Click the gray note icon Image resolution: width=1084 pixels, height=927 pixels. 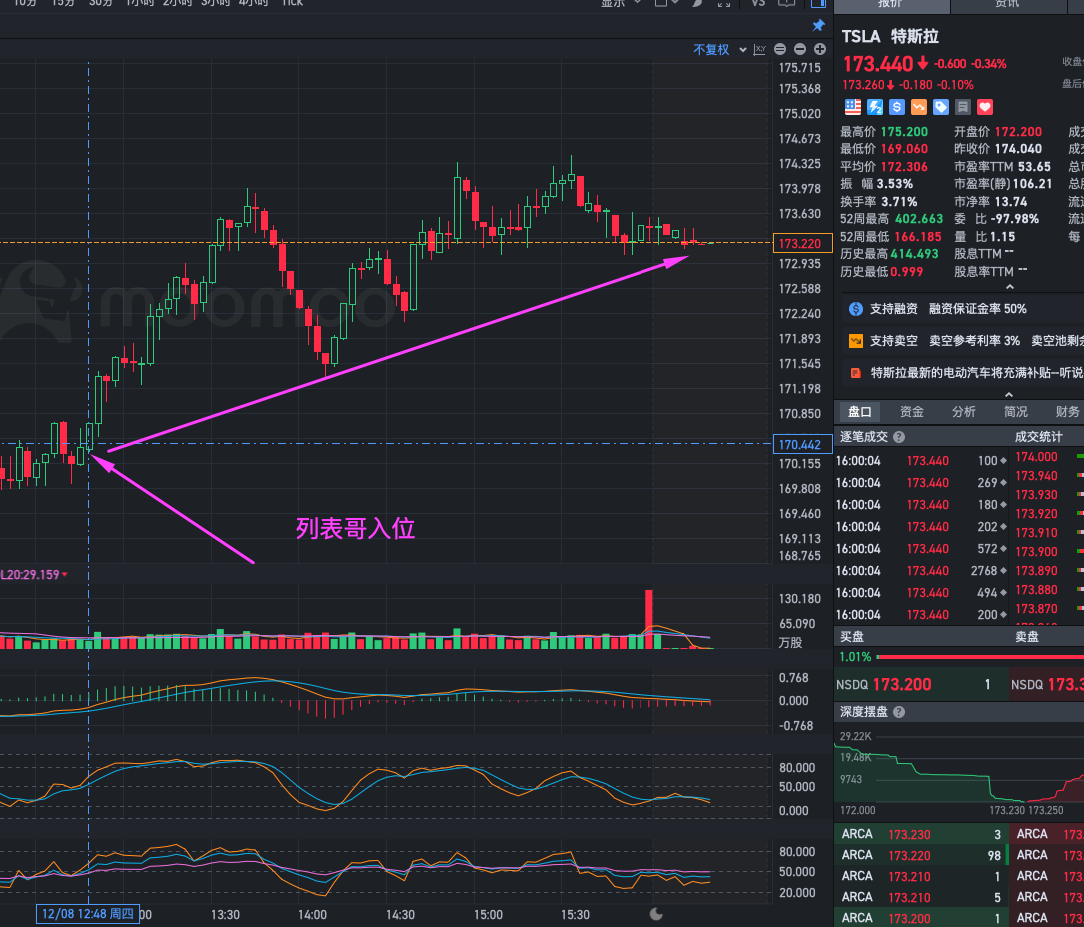[x=963, y=107]
